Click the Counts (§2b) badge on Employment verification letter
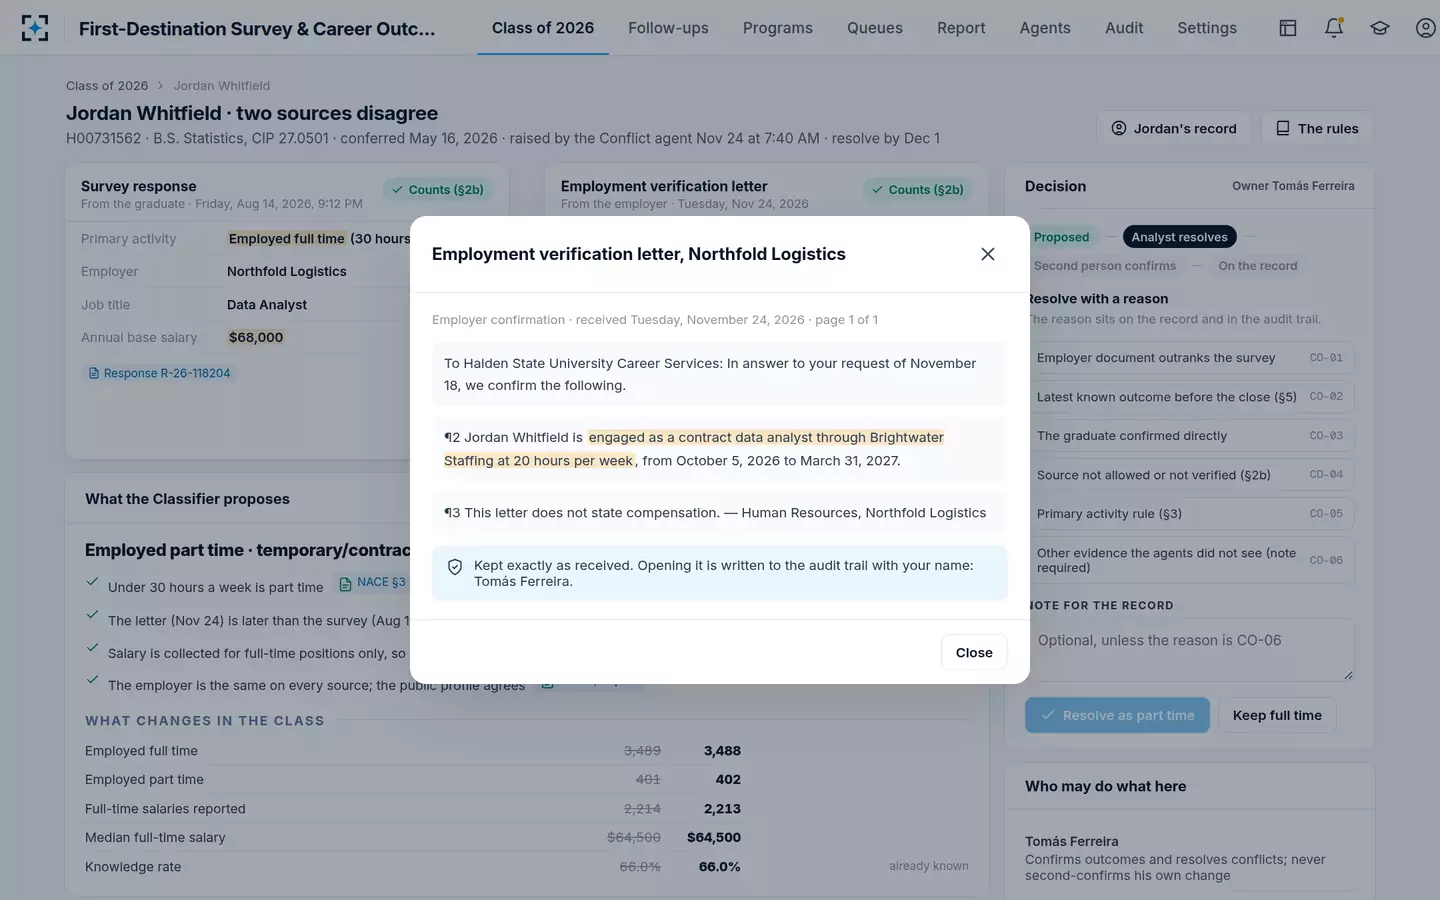 (917, 190)
